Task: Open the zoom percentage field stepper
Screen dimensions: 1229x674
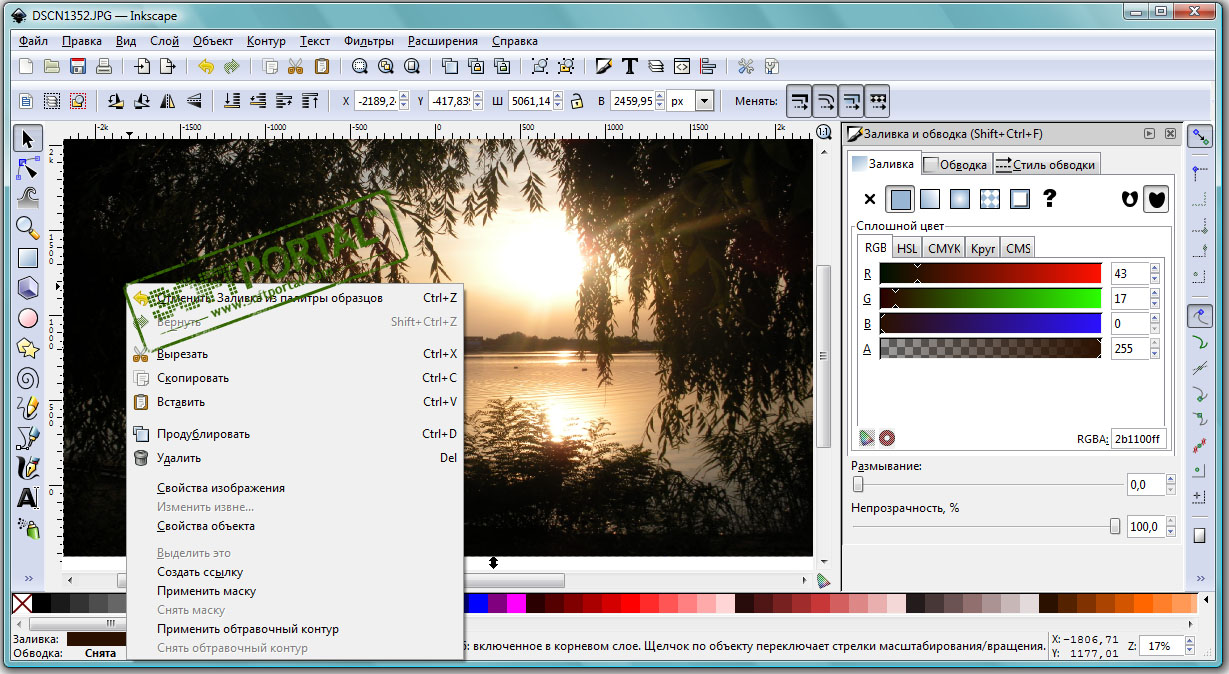Action: (x=1189, y=646)
